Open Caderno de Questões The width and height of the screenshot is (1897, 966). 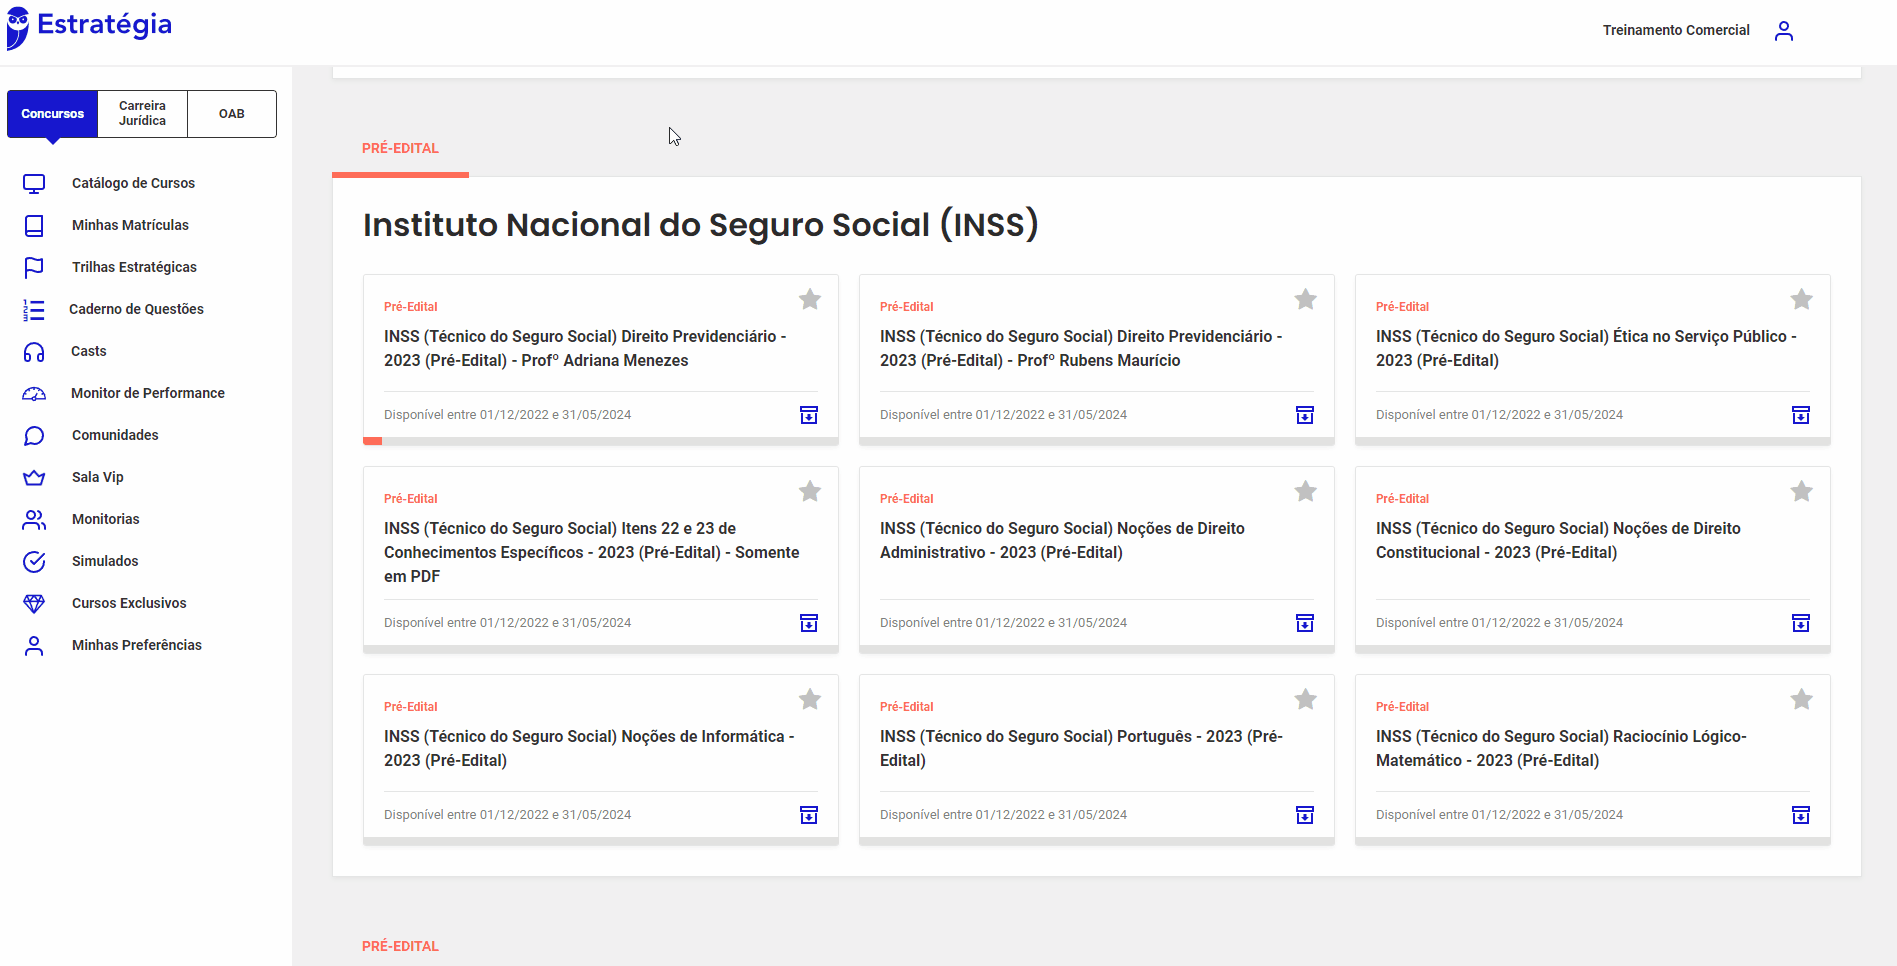point(136,309)
